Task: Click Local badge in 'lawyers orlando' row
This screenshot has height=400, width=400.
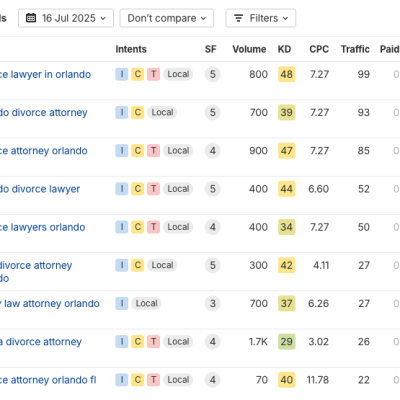Action: click(x=178, y=227)
